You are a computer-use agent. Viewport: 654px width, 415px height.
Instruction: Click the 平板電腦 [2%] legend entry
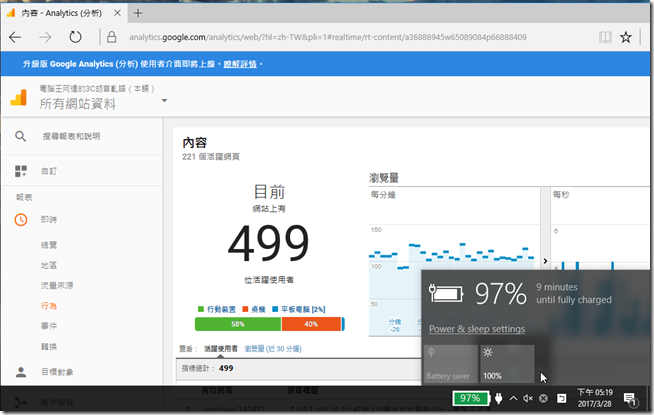299,309
